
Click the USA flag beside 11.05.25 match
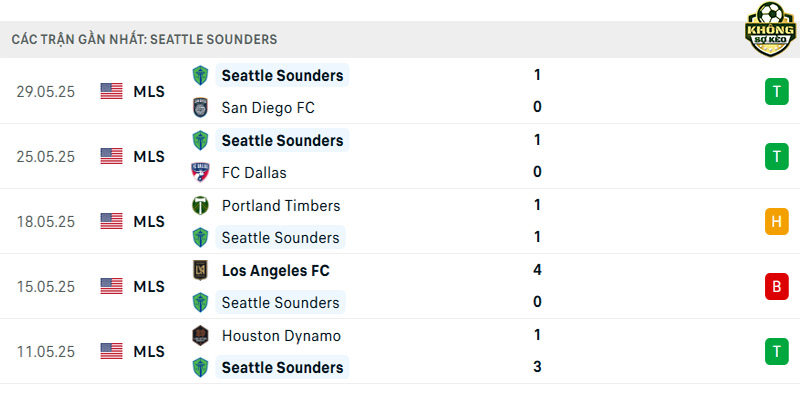pyautogui.click(x=111, y=351)
